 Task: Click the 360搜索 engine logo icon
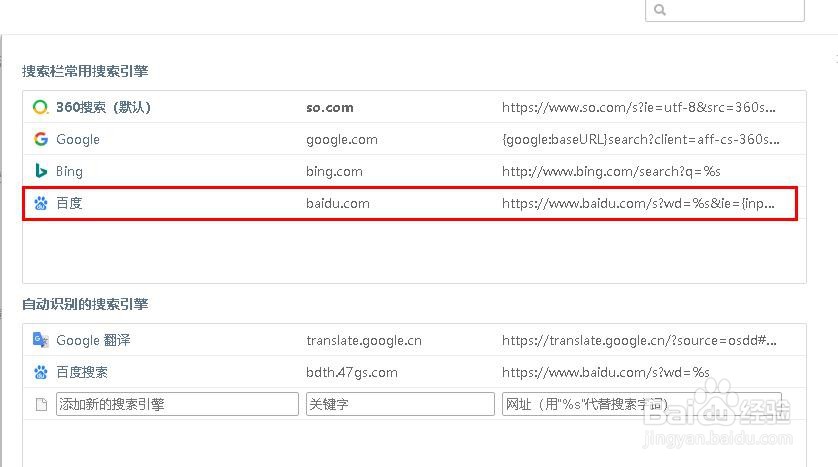(x=40, y=107)
